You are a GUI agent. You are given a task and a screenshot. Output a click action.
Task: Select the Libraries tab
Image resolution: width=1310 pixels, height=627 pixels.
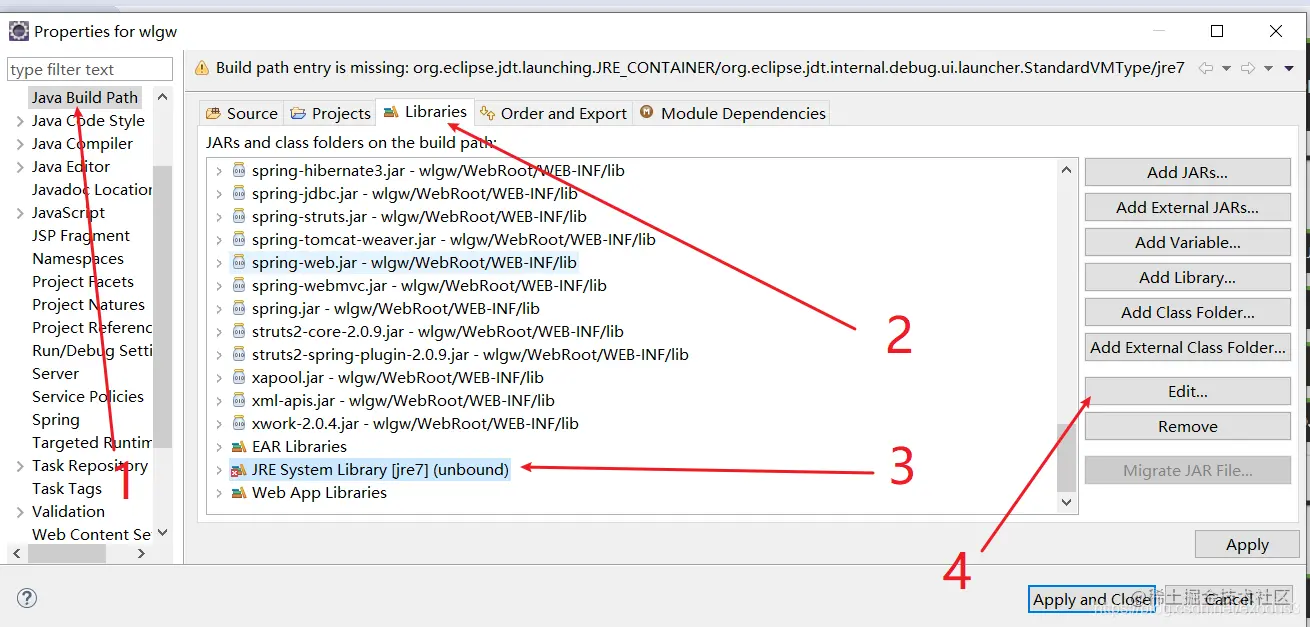pyautogui.click(x=425, y=112)
